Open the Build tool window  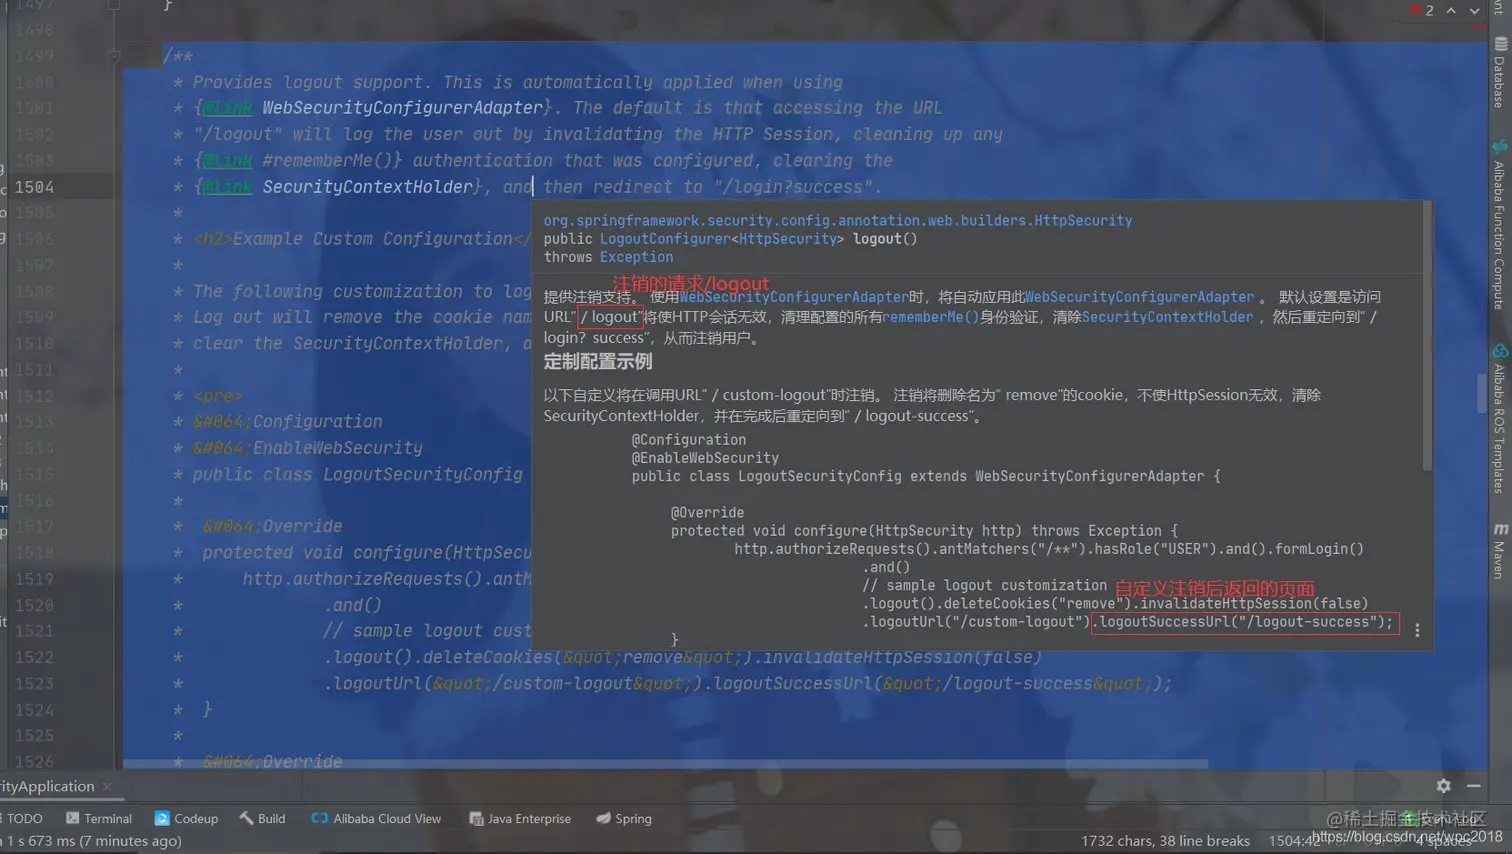(x=262, y=818)
